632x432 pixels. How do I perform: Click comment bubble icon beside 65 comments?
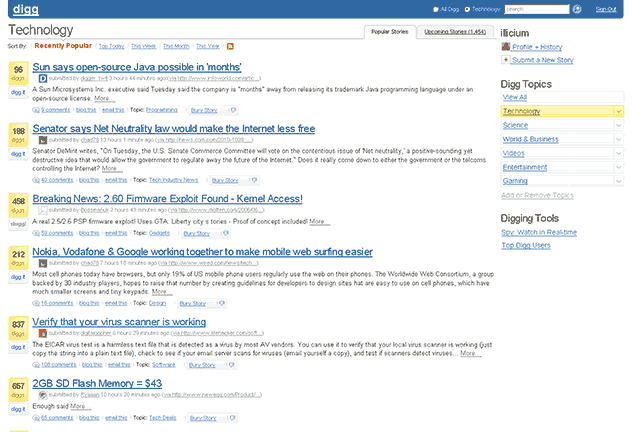click(36, 418)
